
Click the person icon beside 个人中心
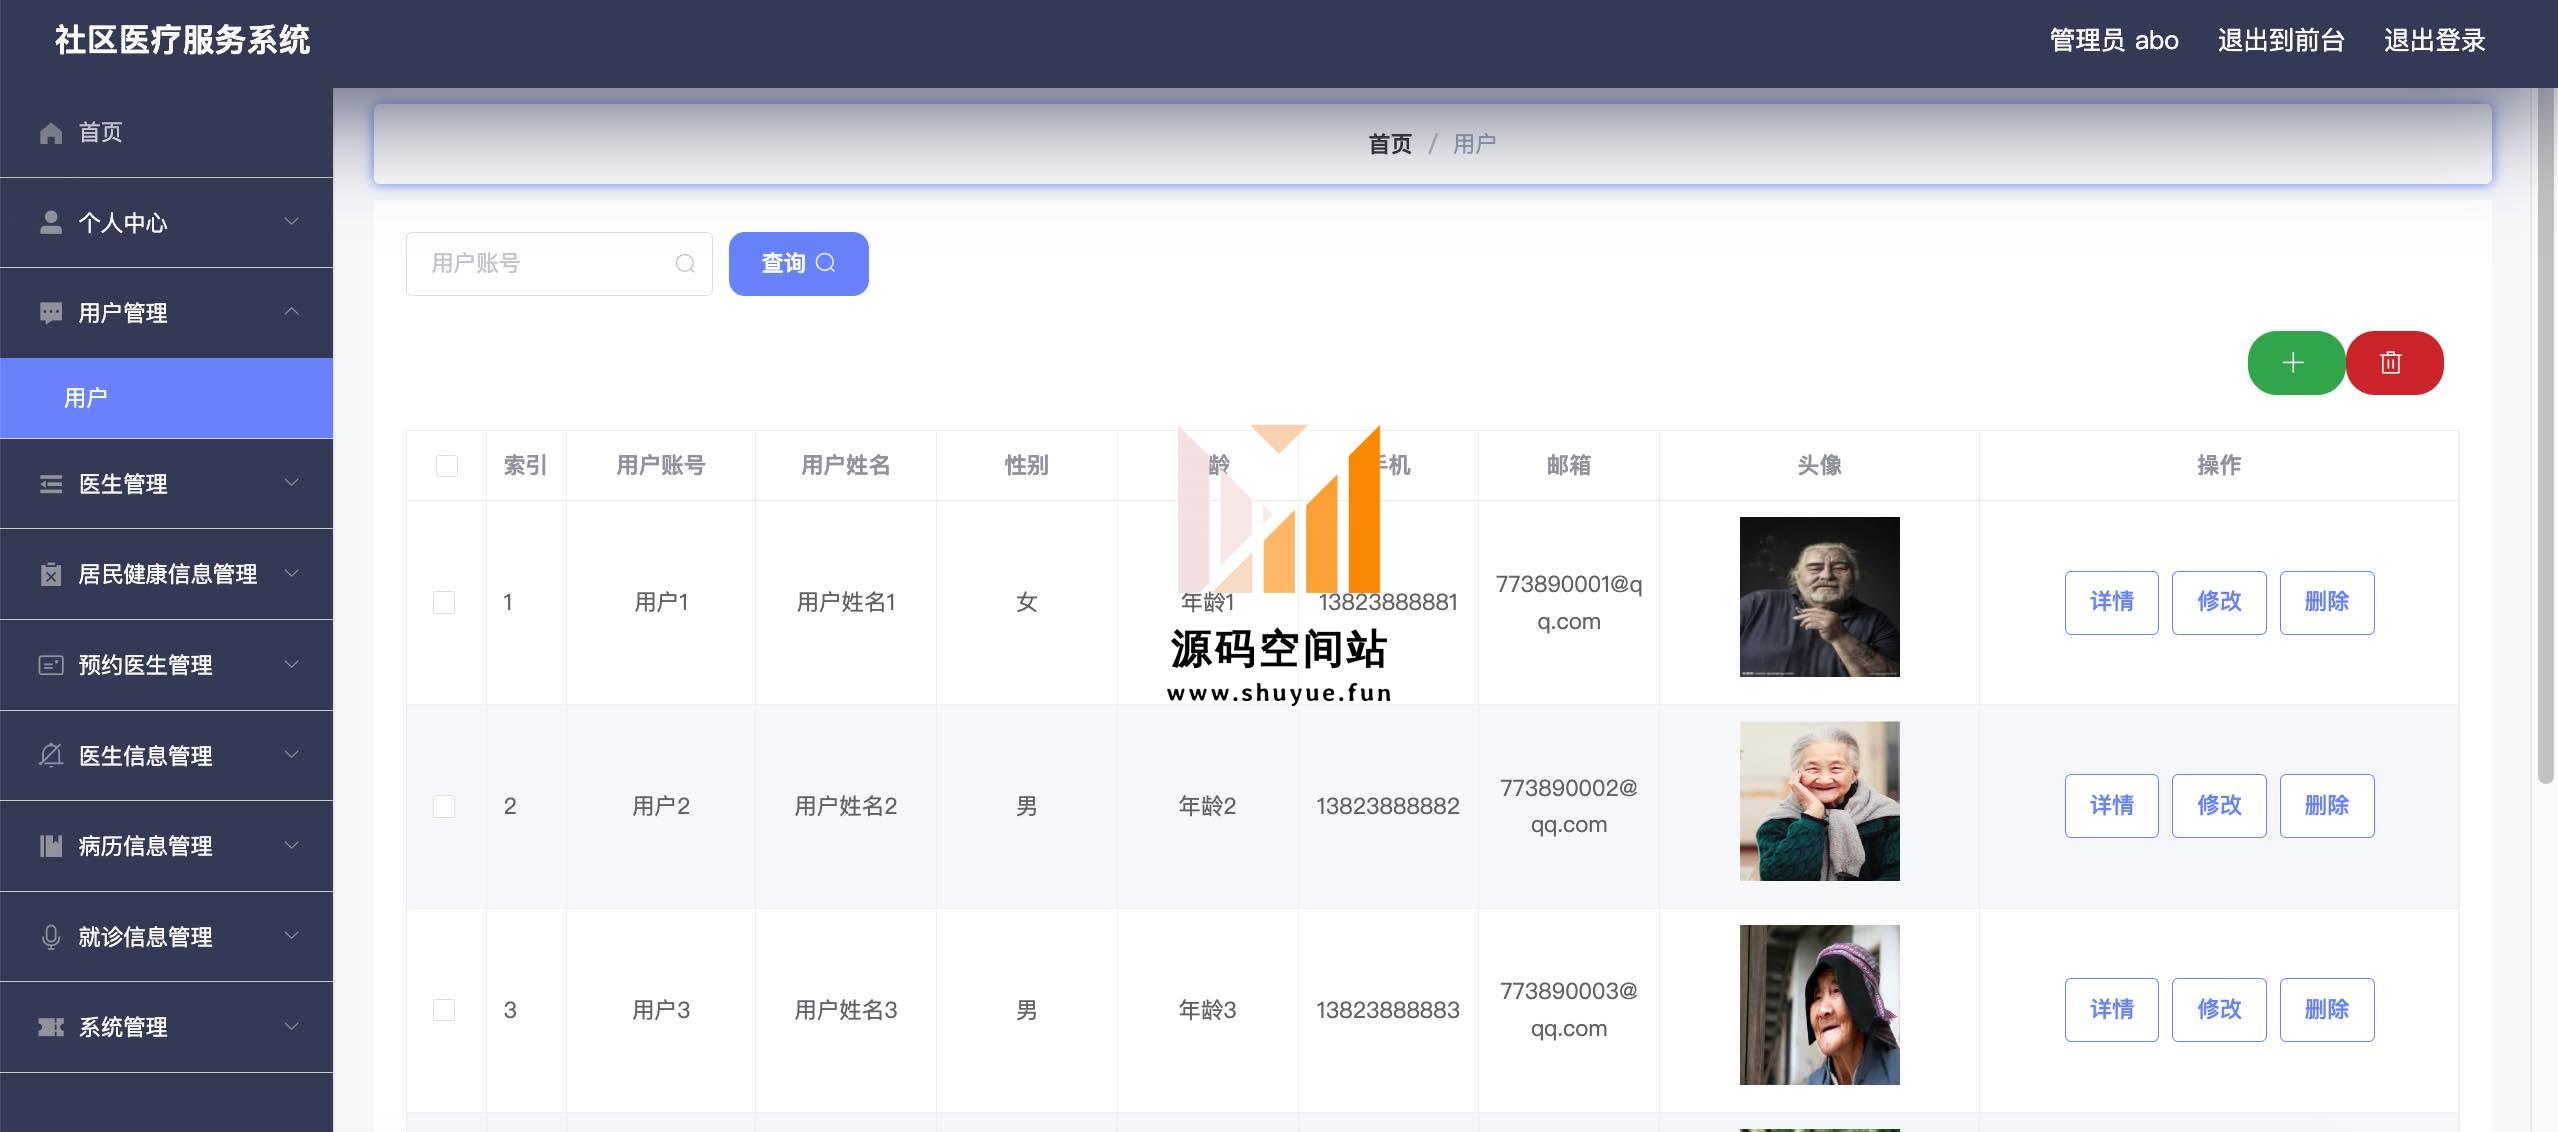pyautogui.click(x=51, y=223)
